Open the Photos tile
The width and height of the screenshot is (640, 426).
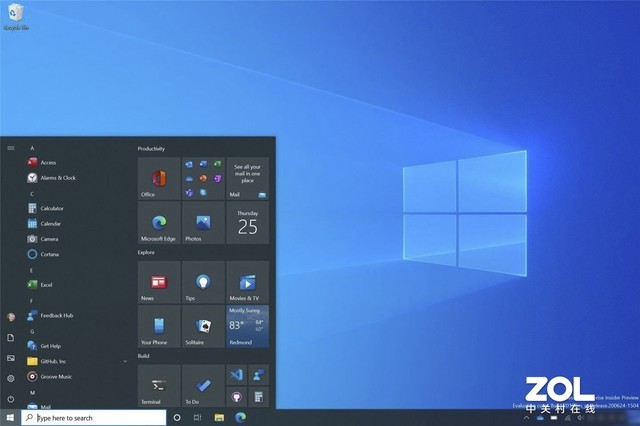click(x=203, y=223)
